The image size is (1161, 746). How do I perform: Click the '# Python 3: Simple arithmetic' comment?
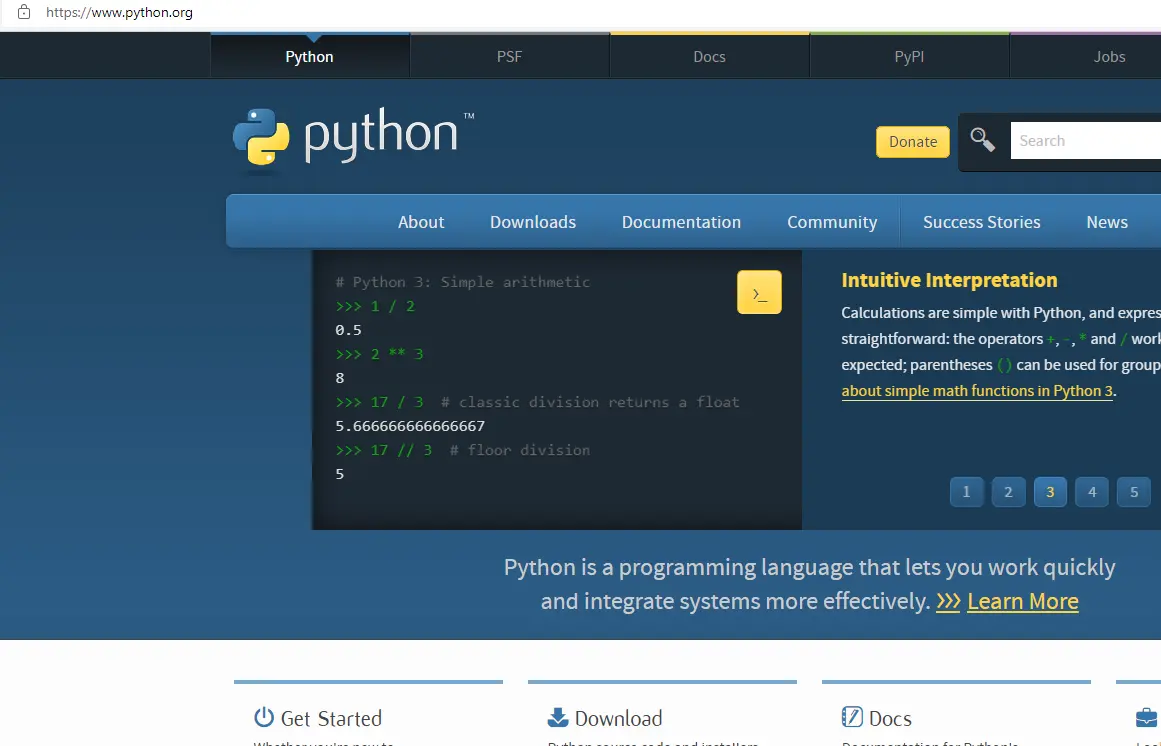[463, 282]
